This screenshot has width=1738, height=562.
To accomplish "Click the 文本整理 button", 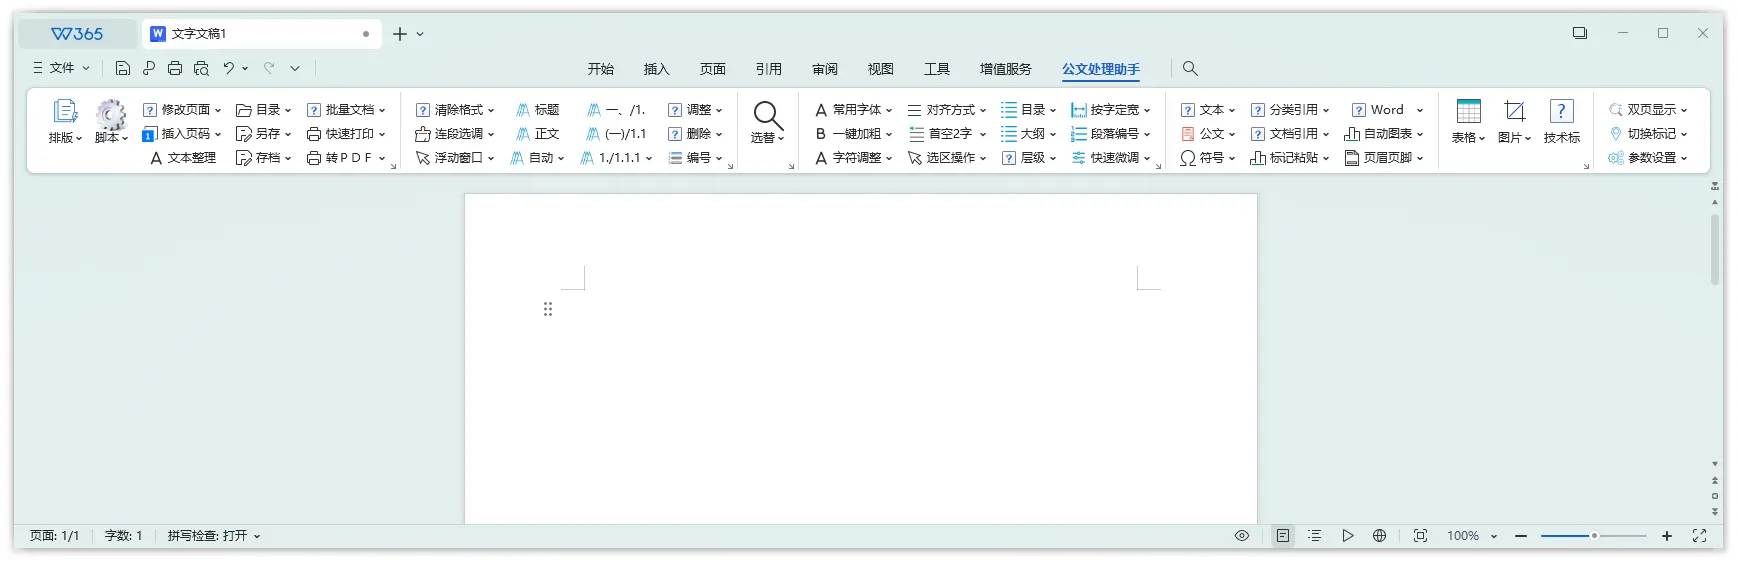I will pyautogui.click(x=183, y=158).
